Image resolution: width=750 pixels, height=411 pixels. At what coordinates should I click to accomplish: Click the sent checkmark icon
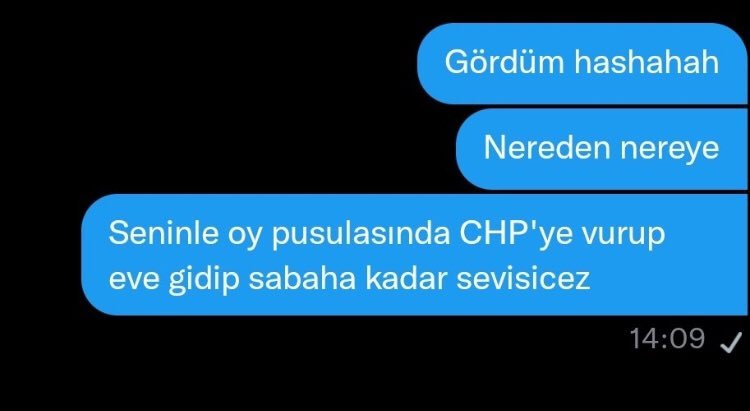pyautogui.click(x=731, y=343)
